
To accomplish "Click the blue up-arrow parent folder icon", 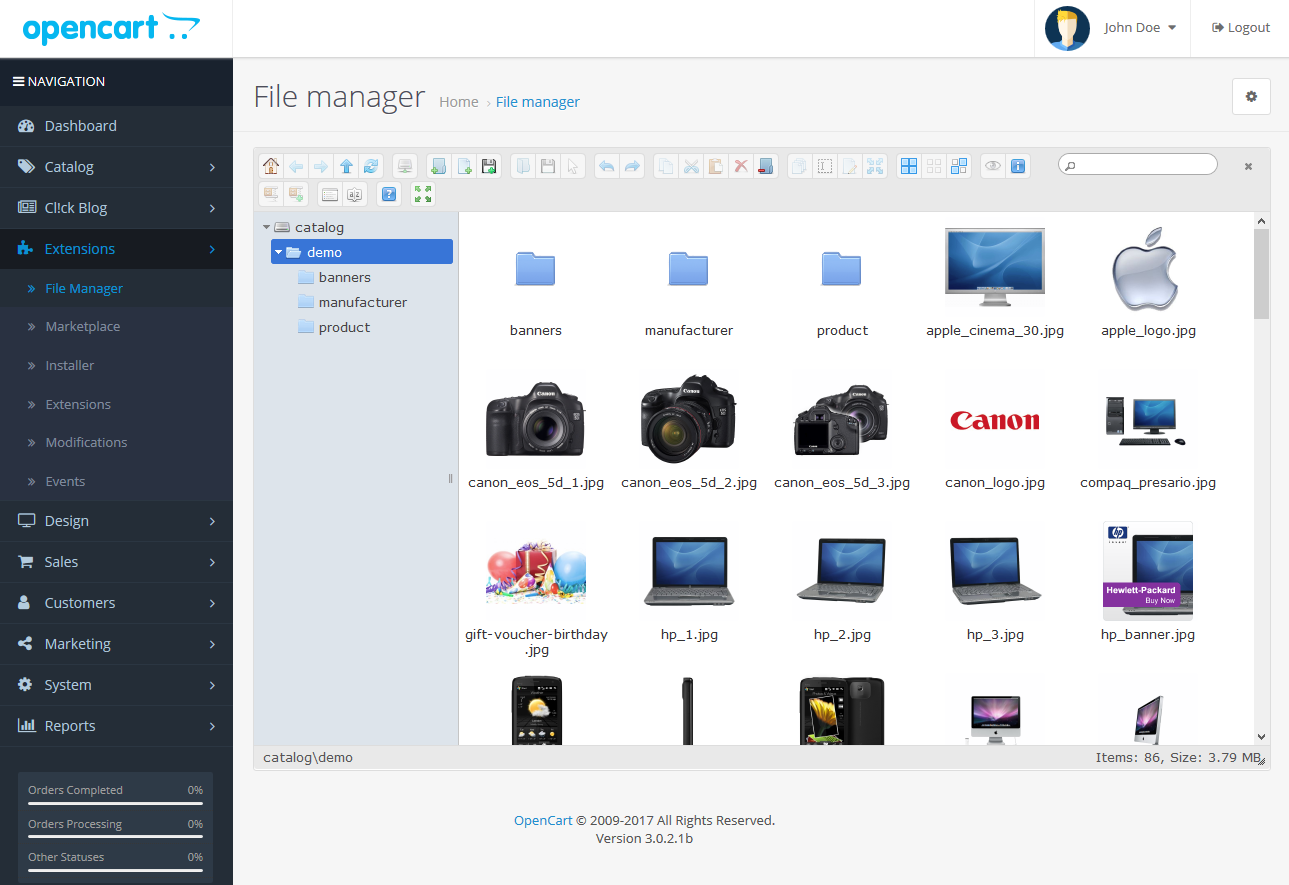I will (x=346, y=166).
